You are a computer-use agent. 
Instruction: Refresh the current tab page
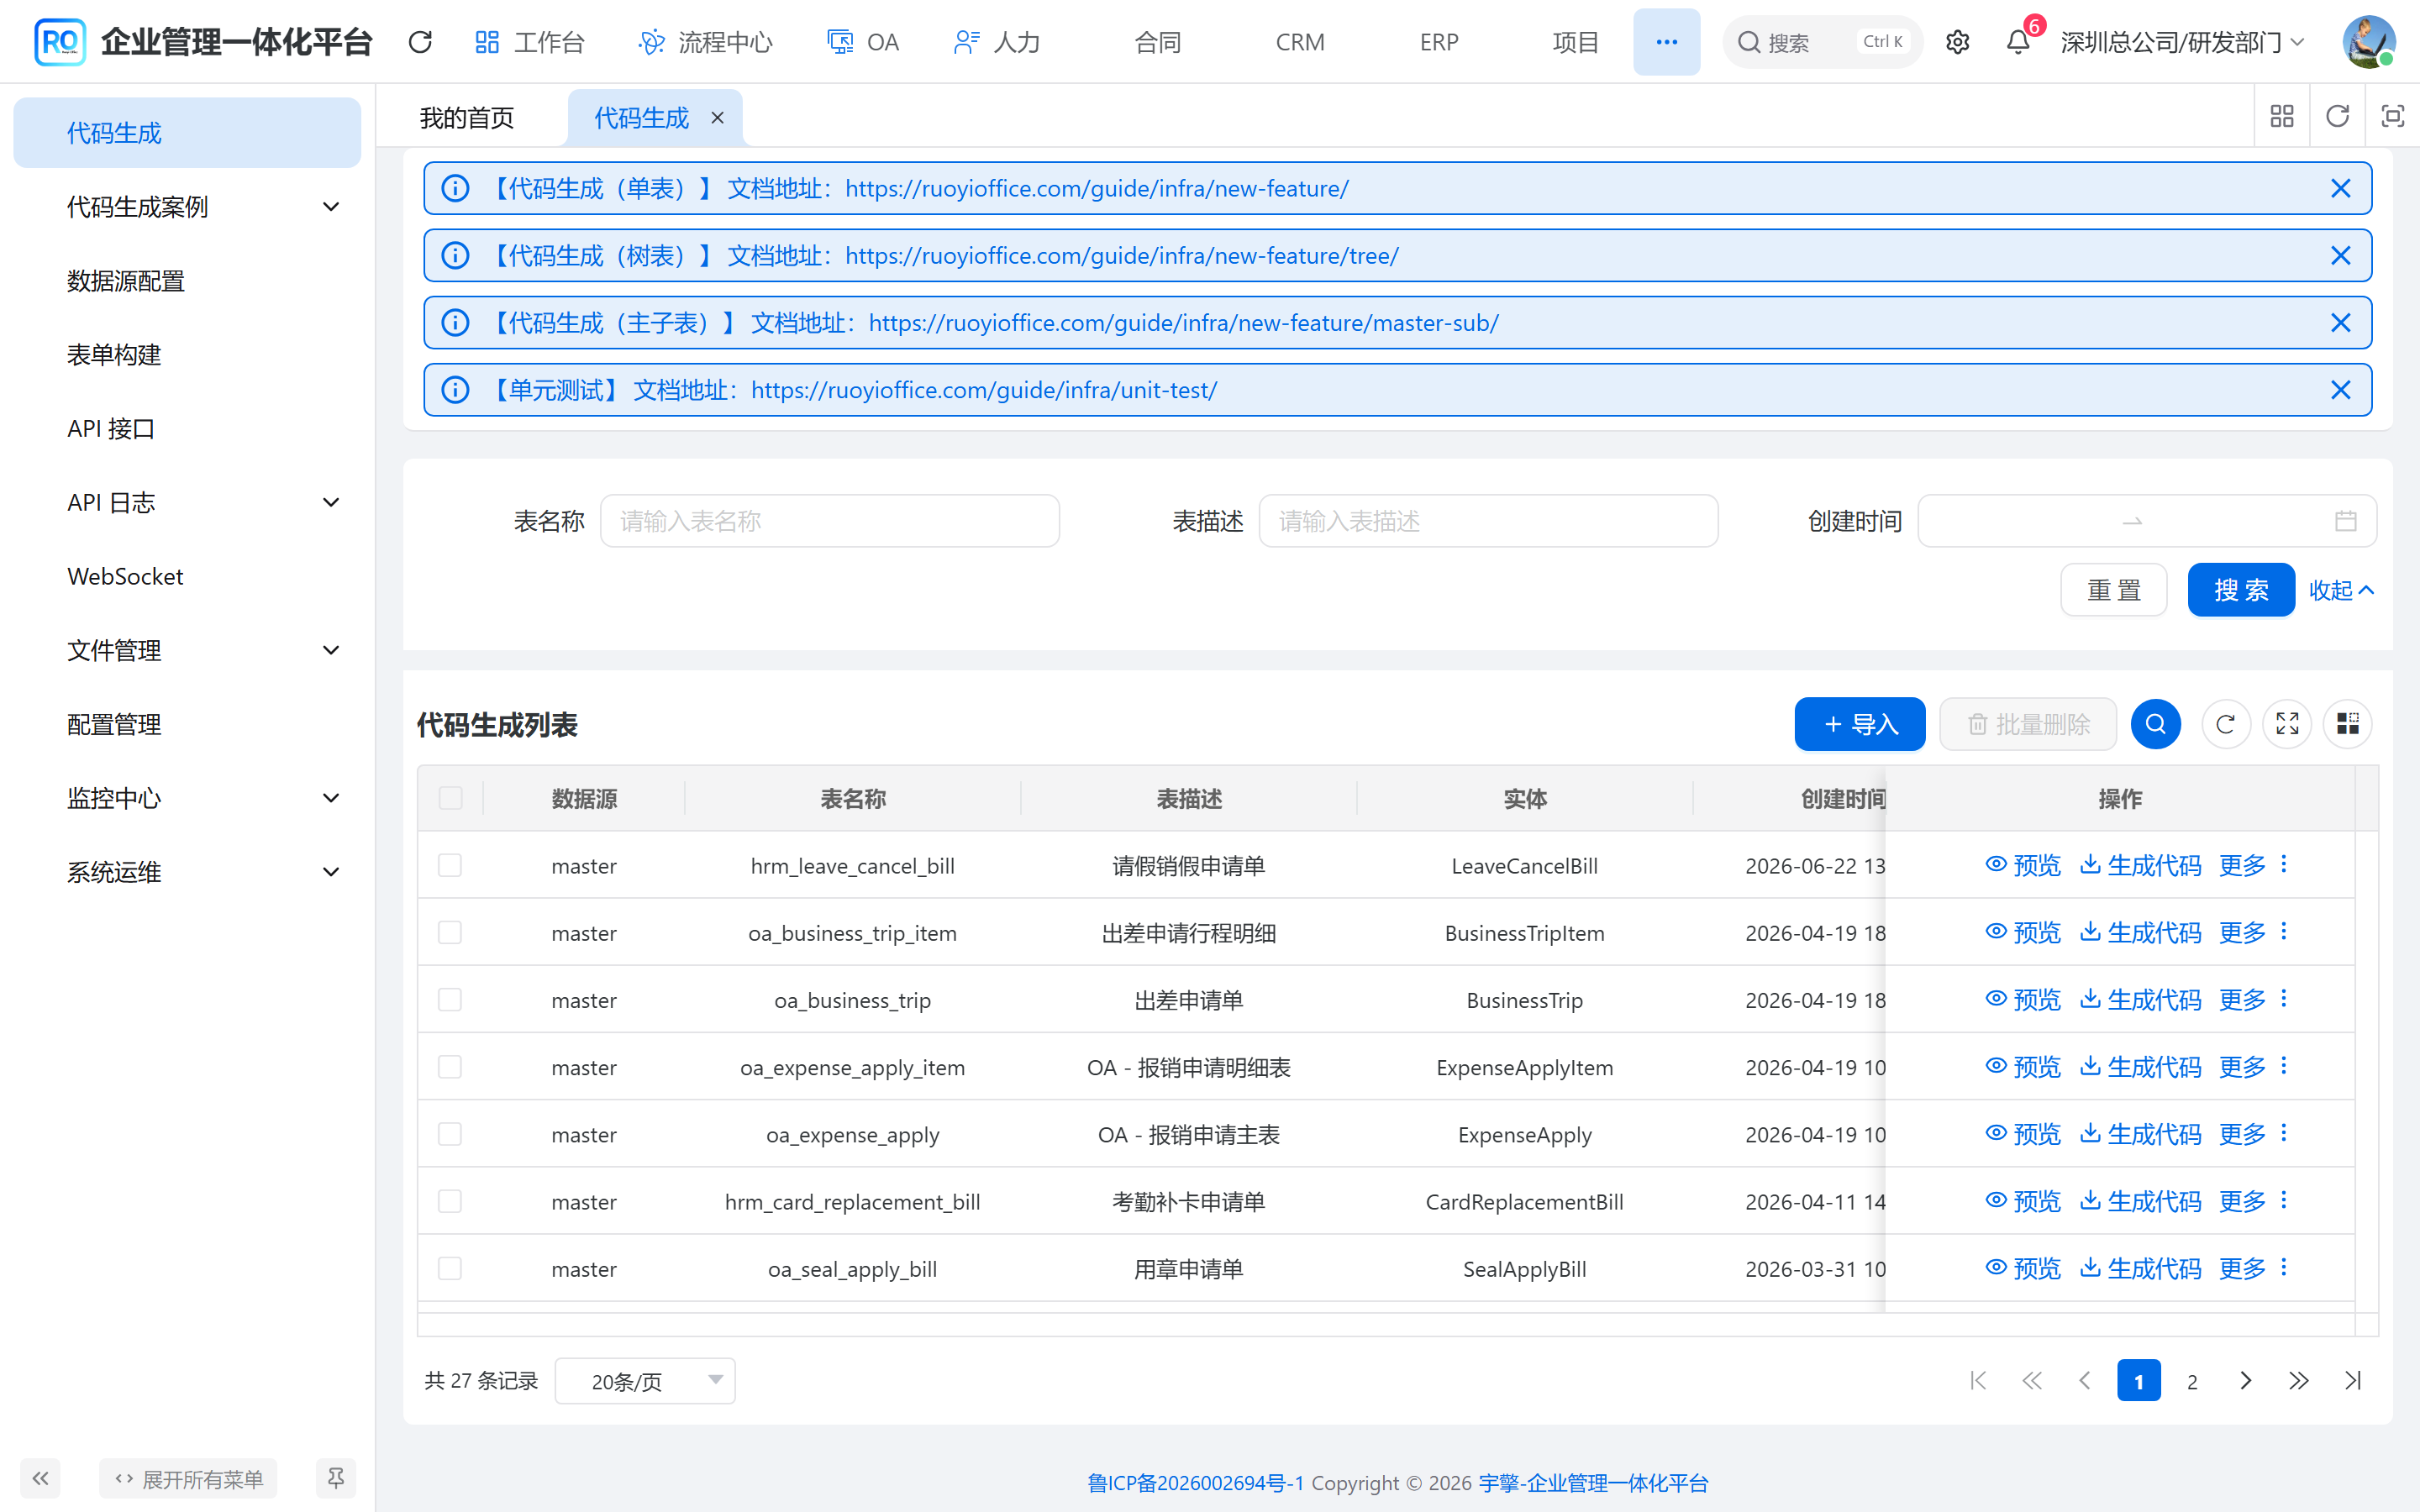pos(2338,117)
